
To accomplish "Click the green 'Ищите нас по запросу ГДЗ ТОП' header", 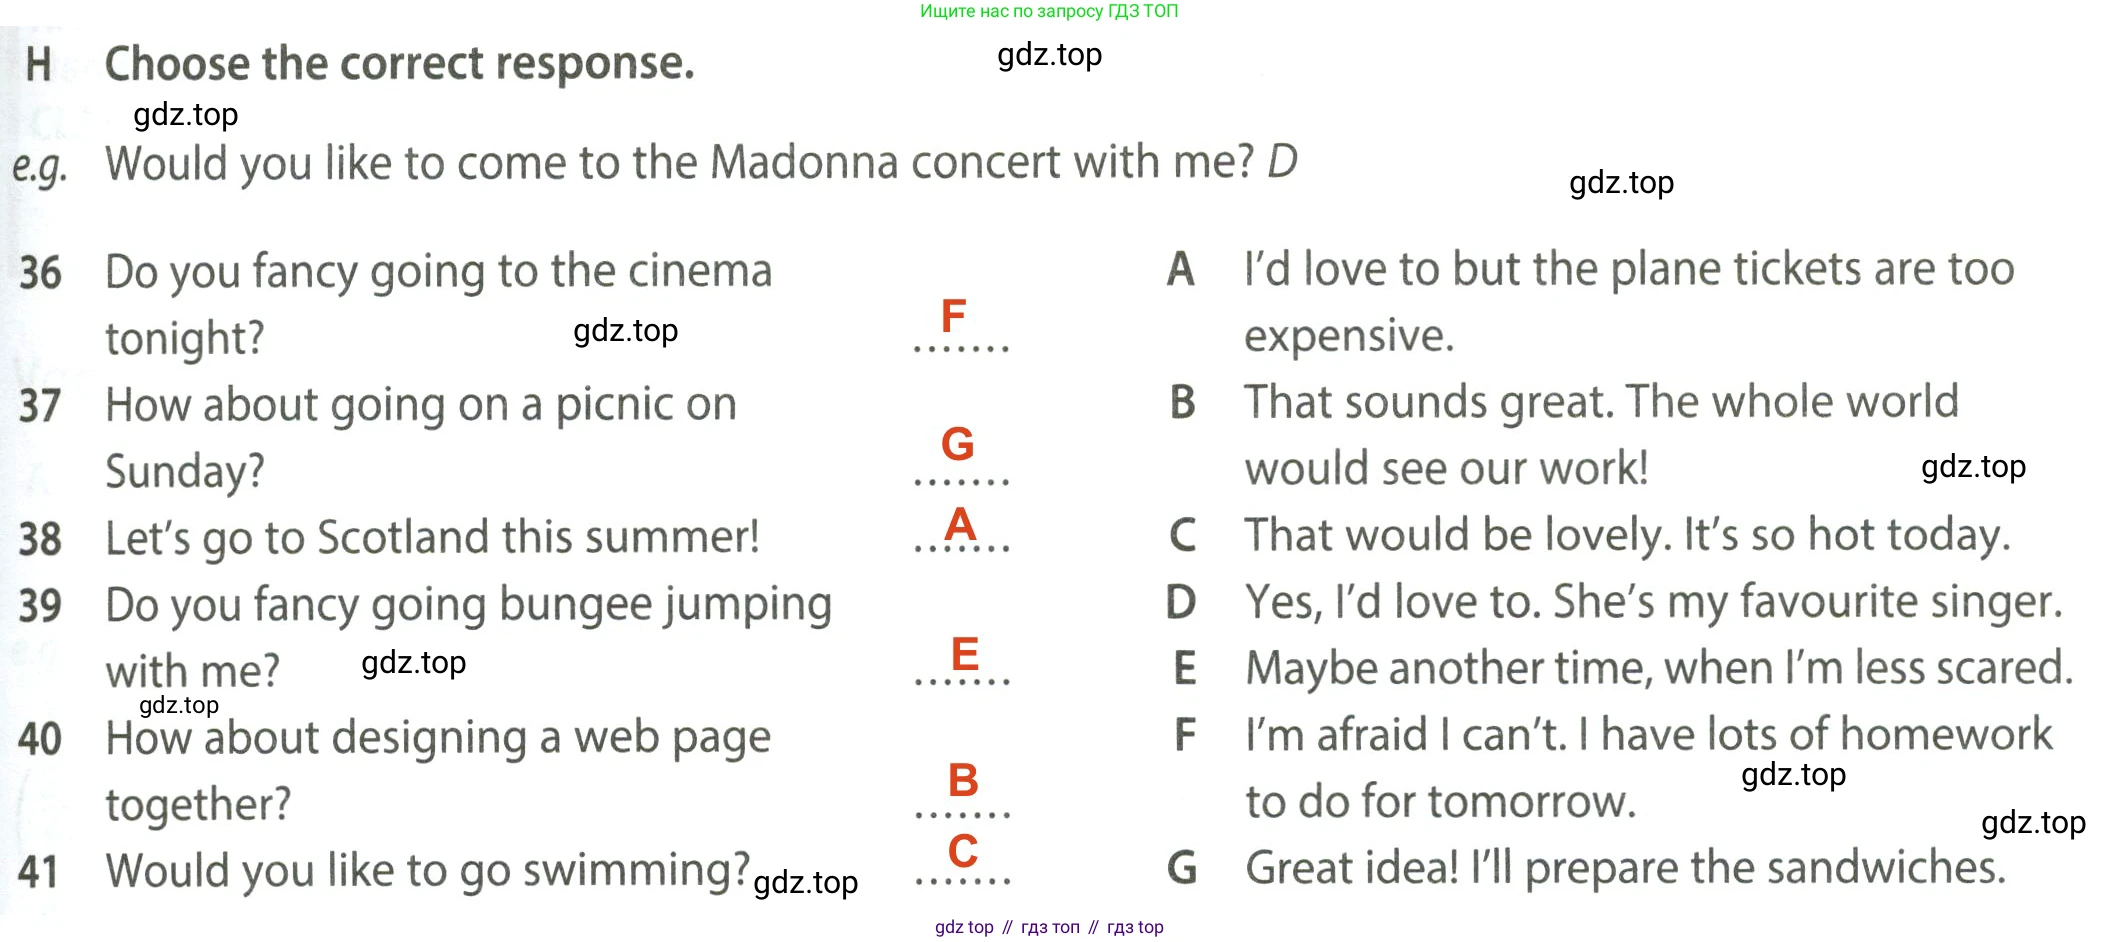I will [1049, 11].
